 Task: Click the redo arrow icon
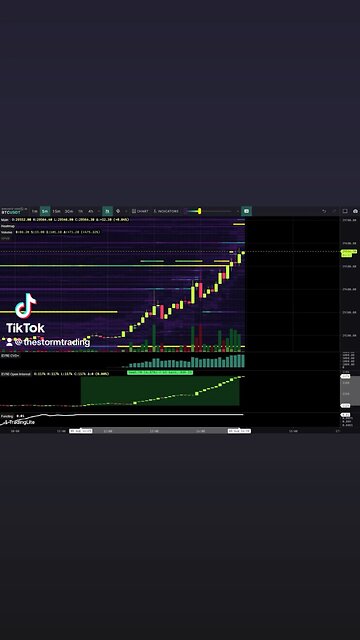pos(334,211)
